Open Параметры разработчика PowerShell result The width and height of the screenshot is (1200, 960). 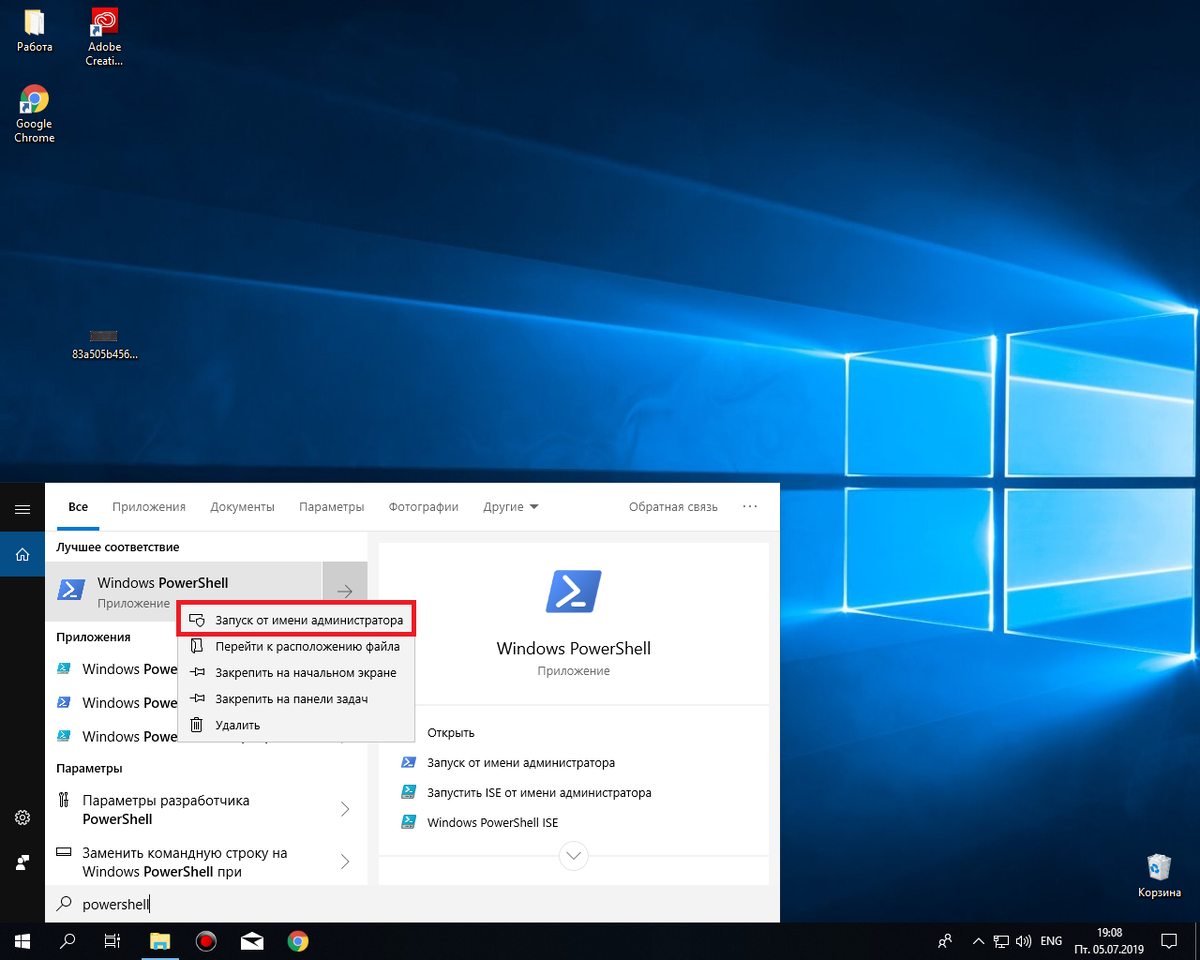point(184,809)
